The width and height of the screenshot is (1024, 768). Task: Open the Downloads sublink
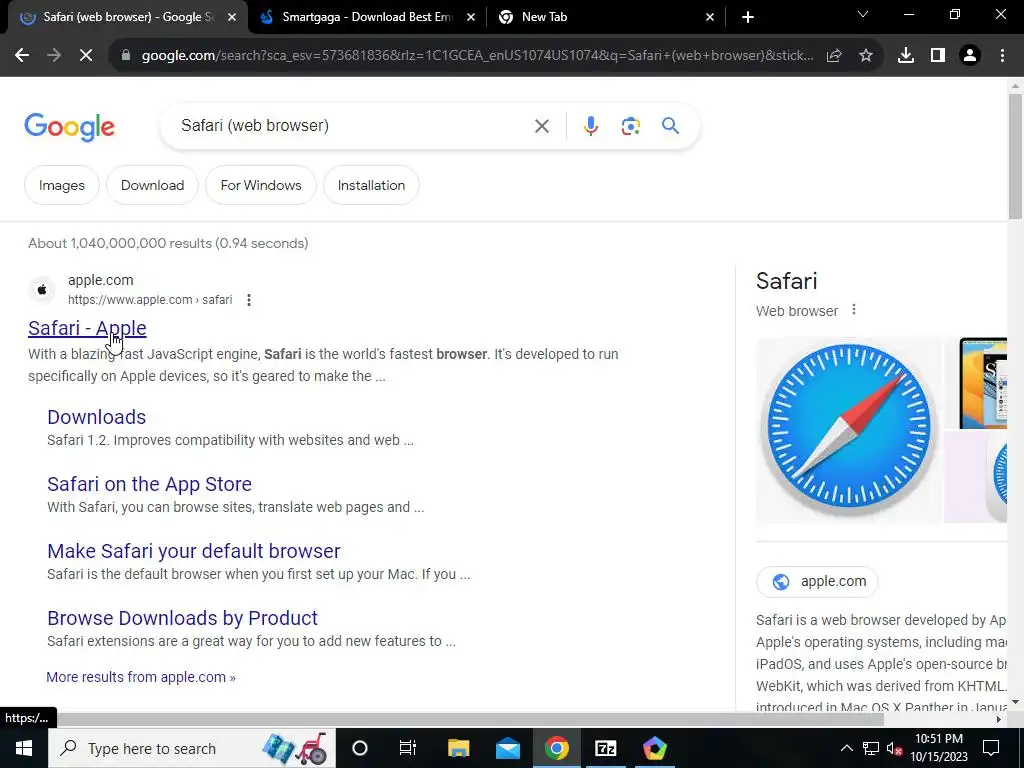click(x=97, y=417)
